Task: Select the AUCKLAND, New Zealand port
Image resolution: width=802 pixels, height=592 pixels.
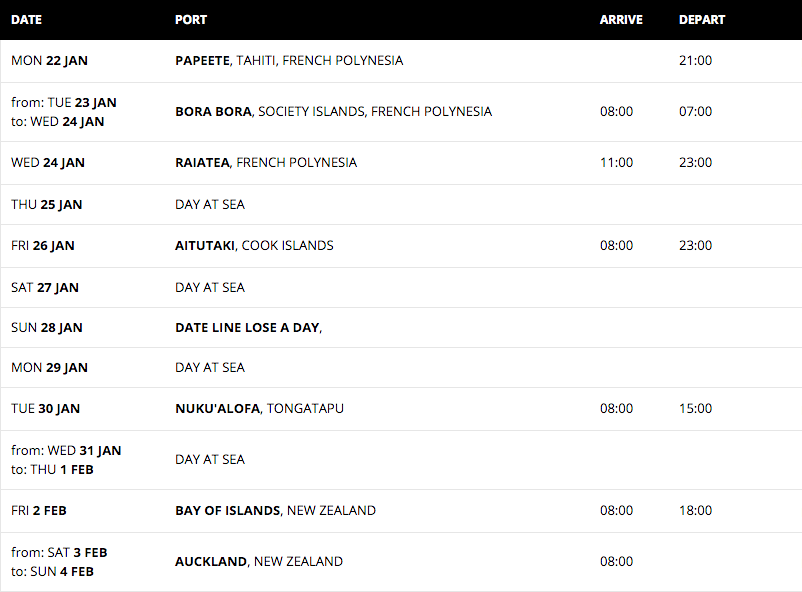Action: pos(259,561)
